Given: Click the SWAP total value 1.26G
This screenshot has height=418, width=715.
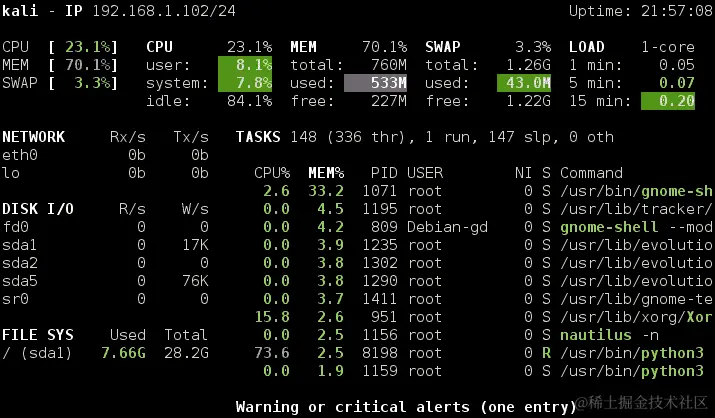Looking at the screenshot, I should click(528, 65).
